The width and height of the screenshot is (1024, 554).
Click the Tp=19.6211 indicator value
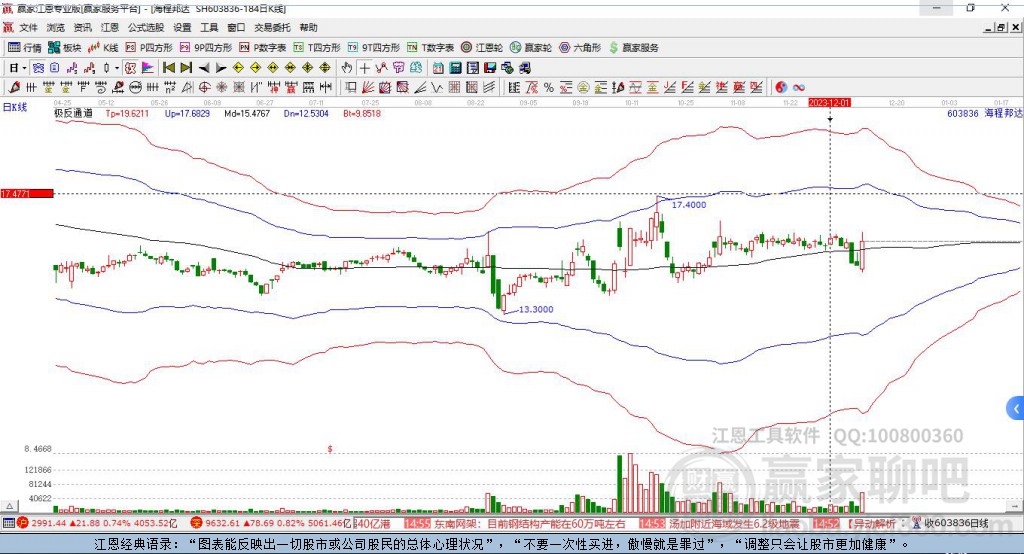click(x=127, y=113)
